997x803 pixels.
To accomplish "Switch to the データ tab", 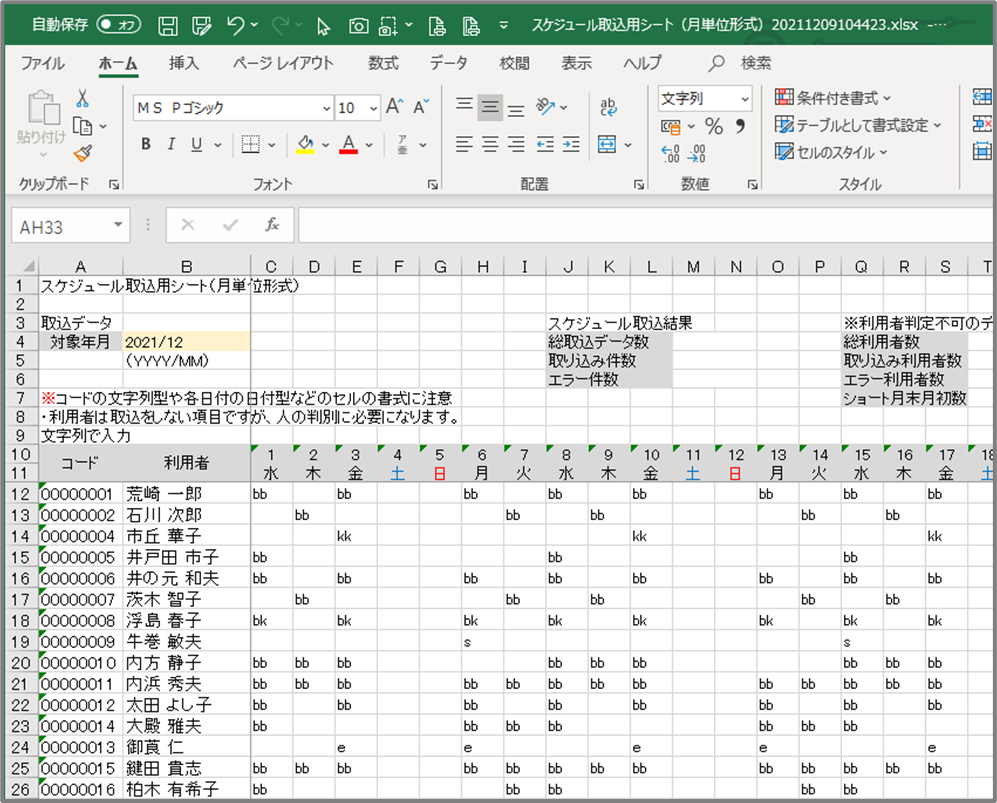I will [448, 63].
